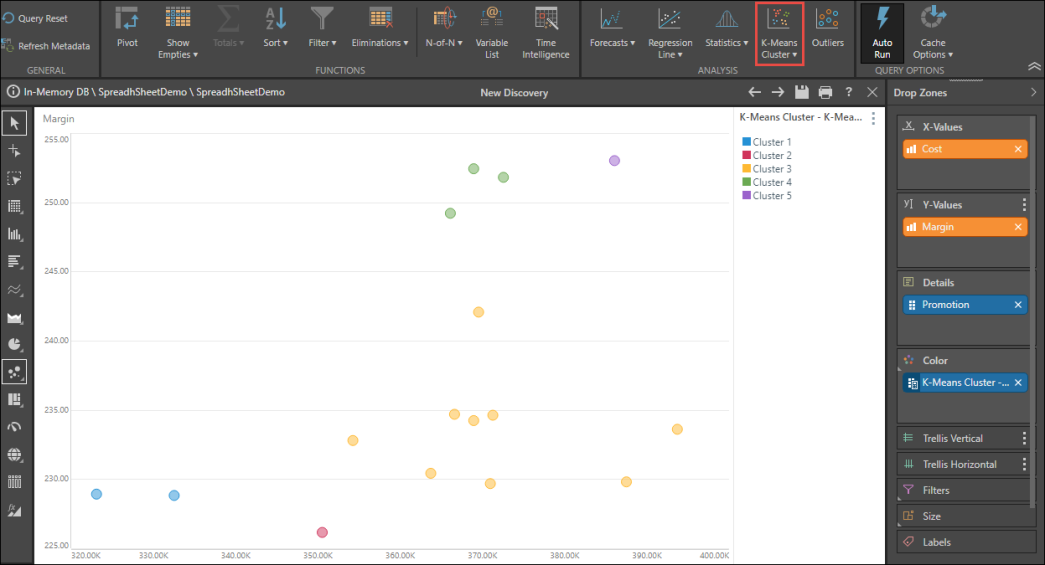The image size is (1045, 565).
Task: Click the globe map chart icon
Action: coord(15,454)
